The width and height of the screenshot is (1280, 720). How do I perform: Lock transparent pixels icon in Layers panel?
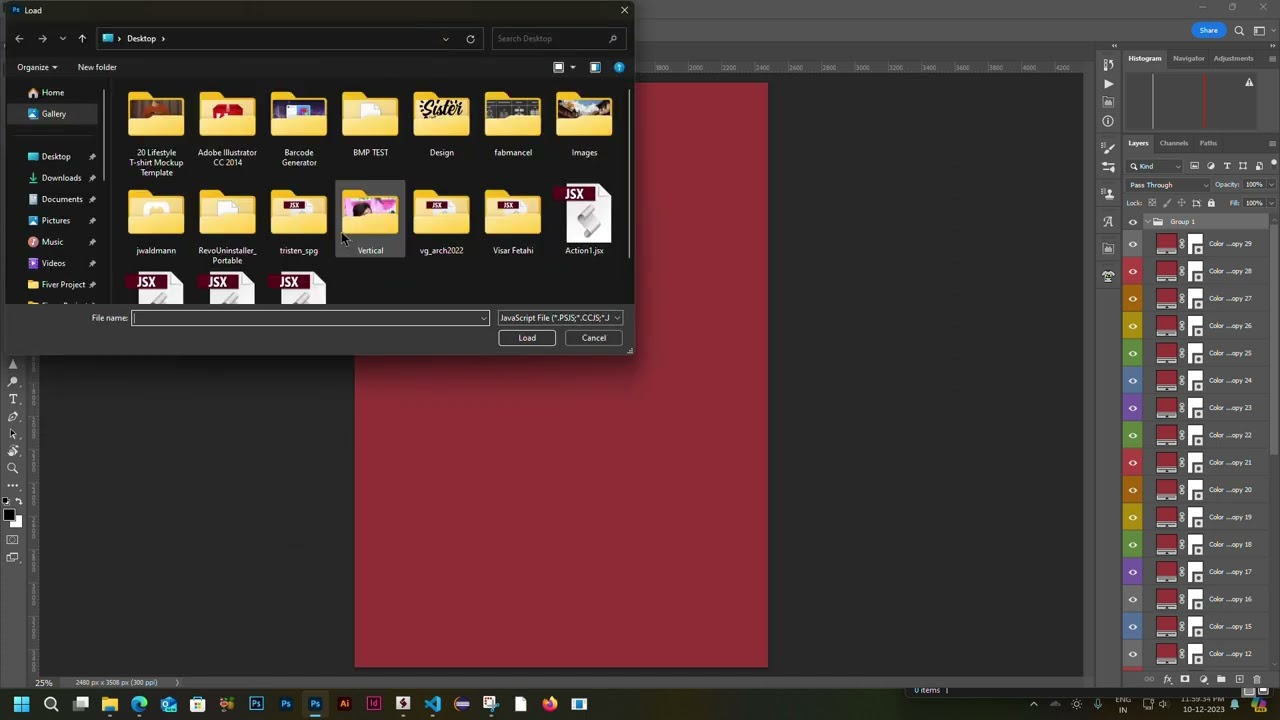pyautogui.click(x=1151, y=203)
